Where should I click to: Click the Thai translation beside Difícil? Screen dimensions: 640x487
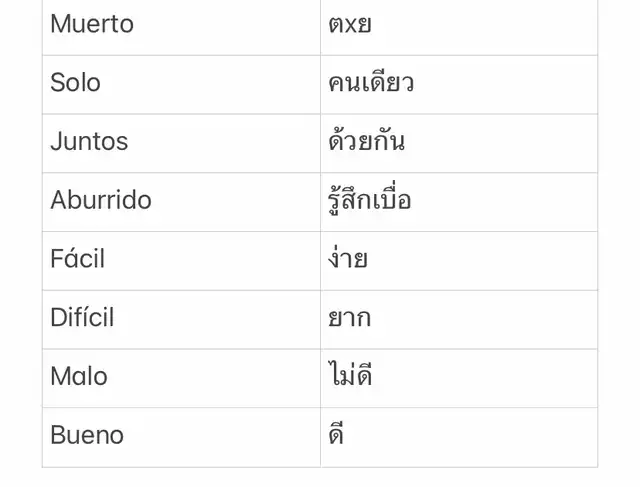[350, 318]
